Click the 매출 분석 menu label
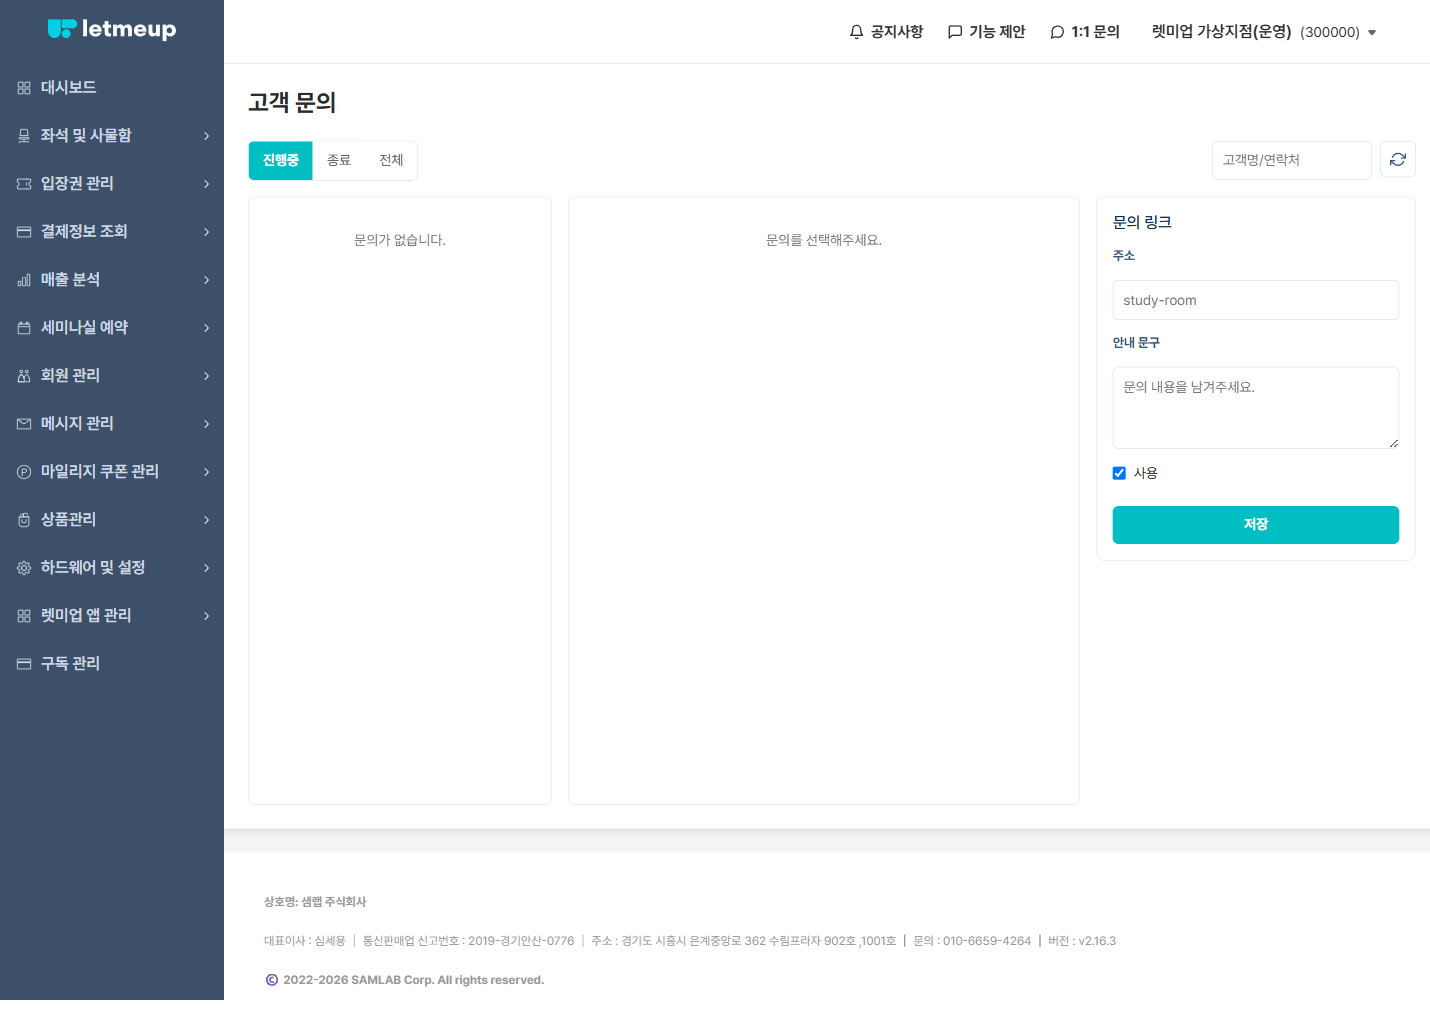The width and height of the screenshot is (1430, 1028). coord(70,280)
